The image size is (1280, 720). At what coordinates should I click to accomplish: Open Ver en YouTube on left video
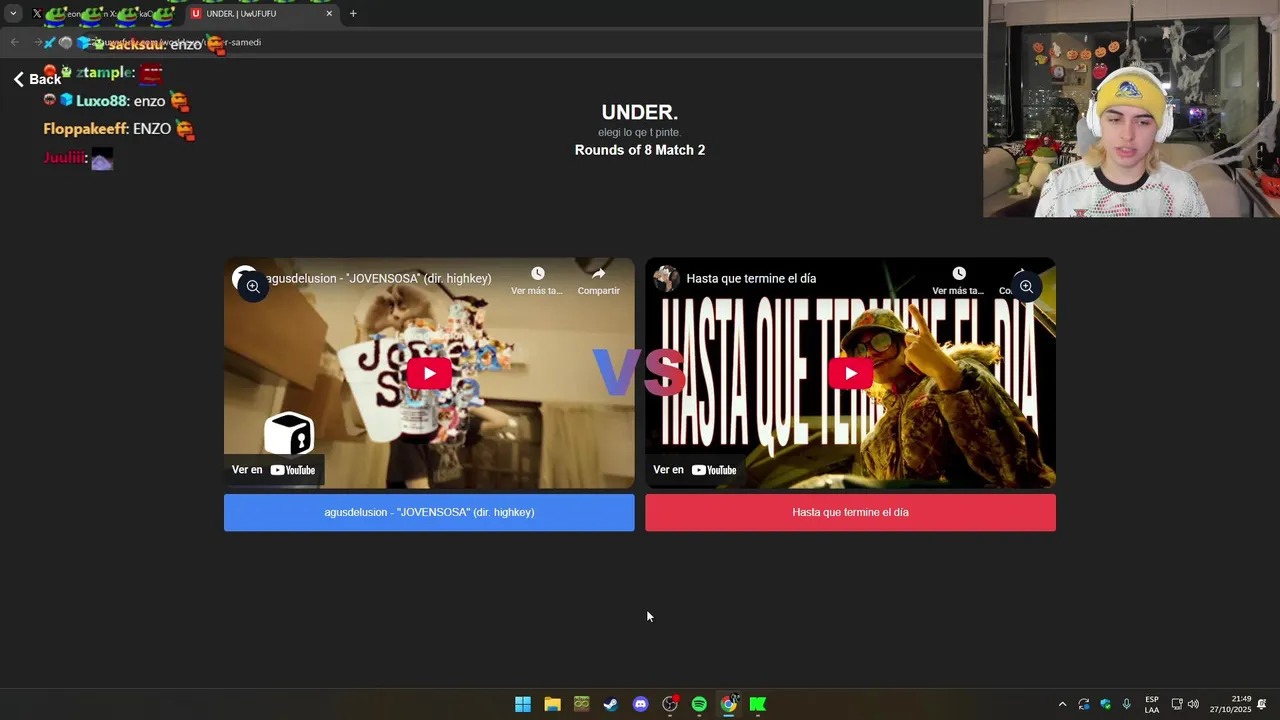273,470
